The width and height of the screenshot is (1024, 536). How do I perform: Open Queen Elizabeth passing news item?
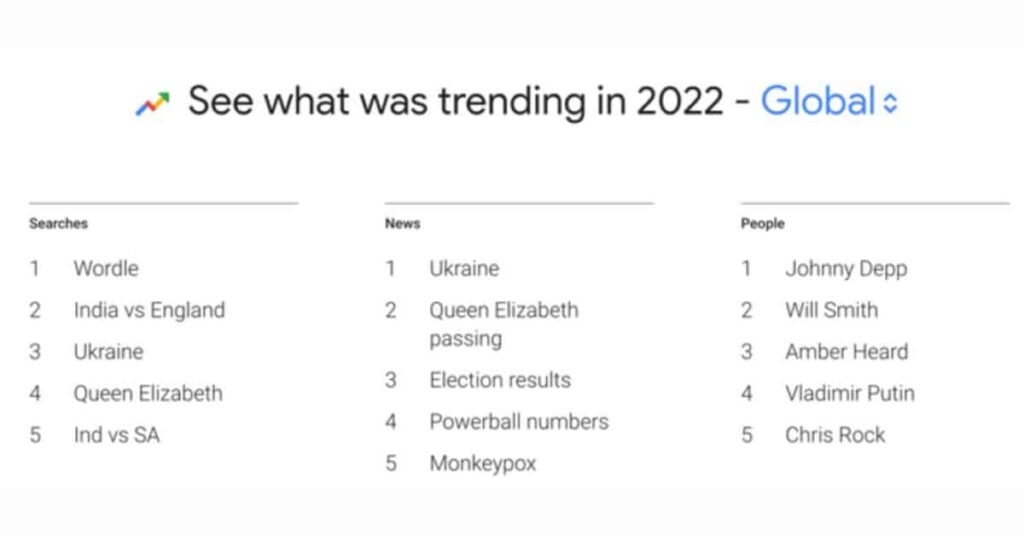coord(504,323)
